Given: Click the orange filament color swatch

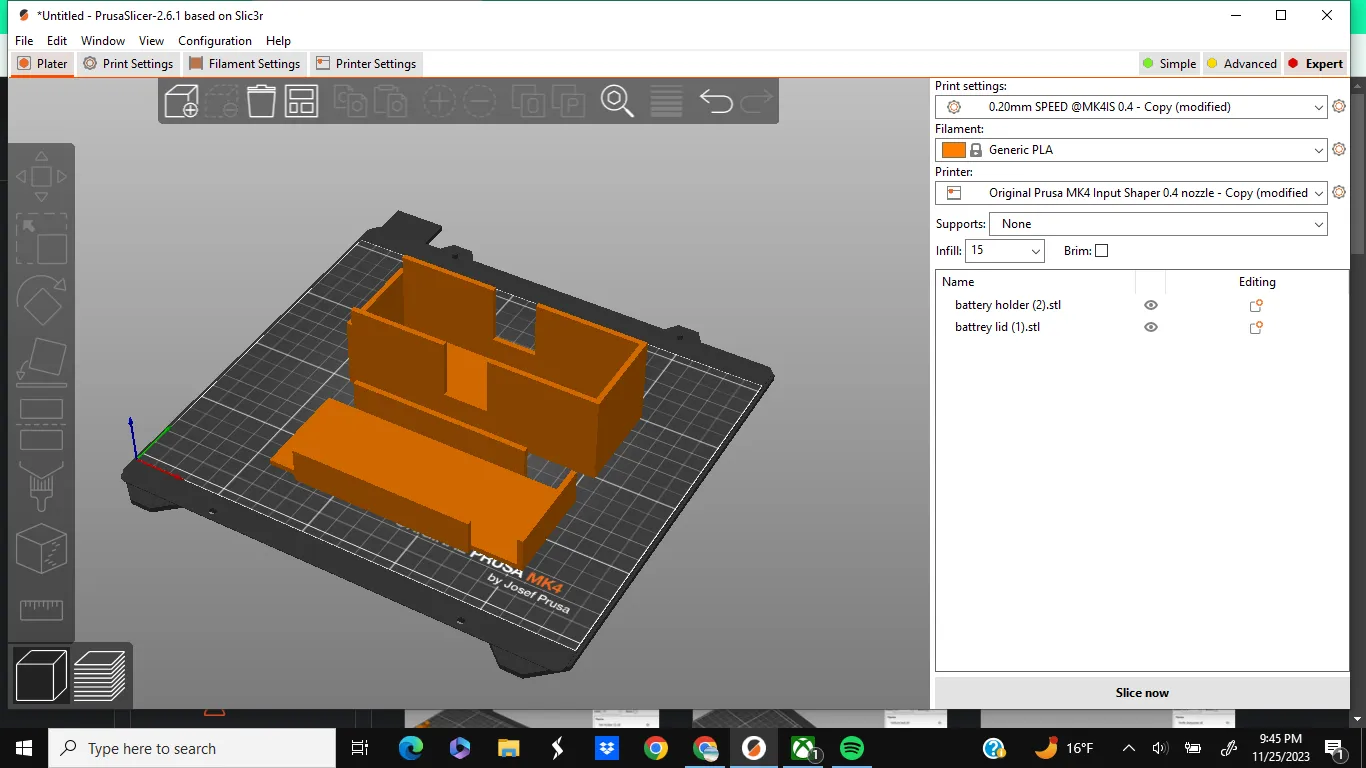Looking at the screenshot, I should (x=953, y=150).
